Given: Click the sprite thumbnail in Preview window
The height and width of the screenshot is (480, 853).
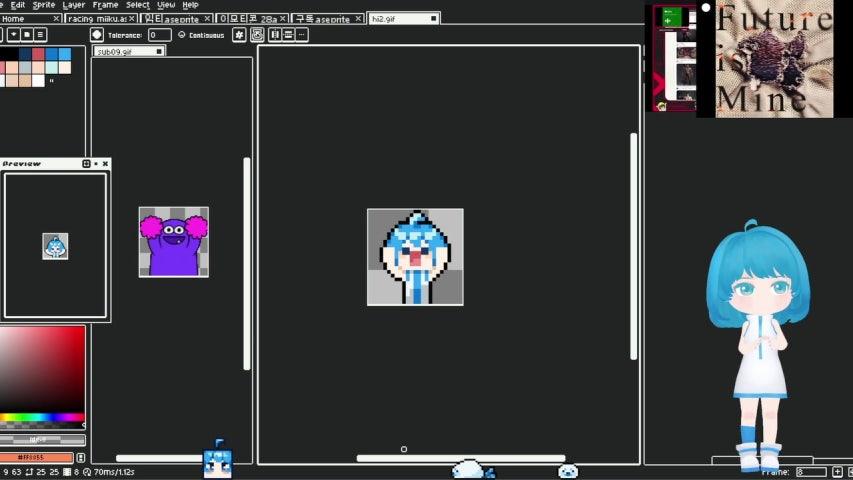Looking at the screenshot, I should pos(55,246).
